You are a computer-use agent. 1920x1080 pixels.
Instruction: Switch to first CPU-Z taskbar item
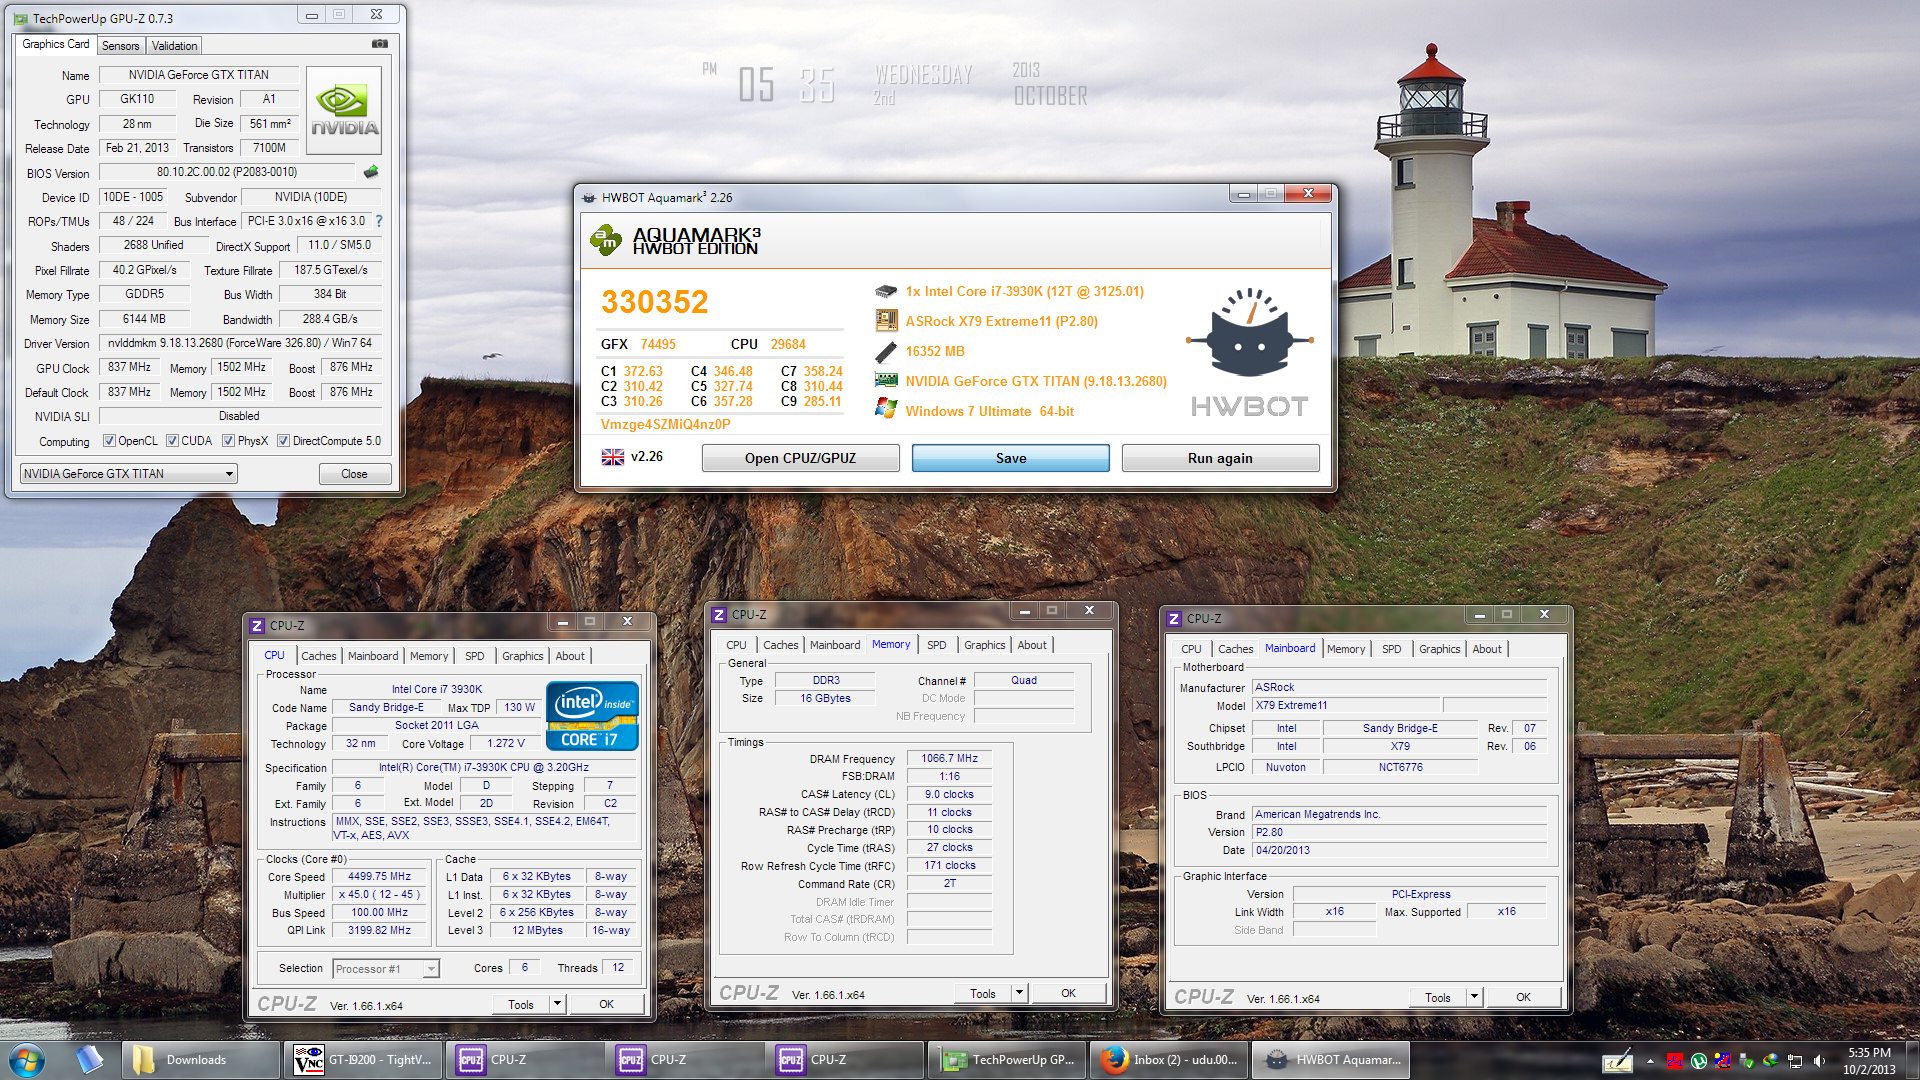coord(523,1060)
